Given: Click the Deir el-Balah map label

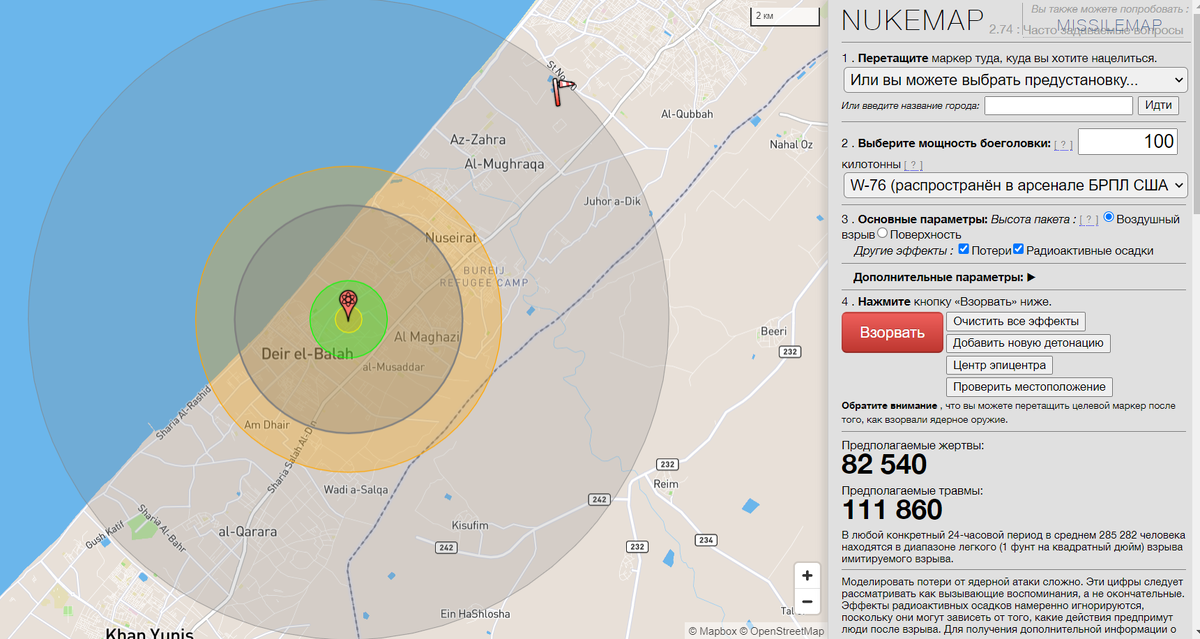Looking at the screenshot, I should pos(307,354).
